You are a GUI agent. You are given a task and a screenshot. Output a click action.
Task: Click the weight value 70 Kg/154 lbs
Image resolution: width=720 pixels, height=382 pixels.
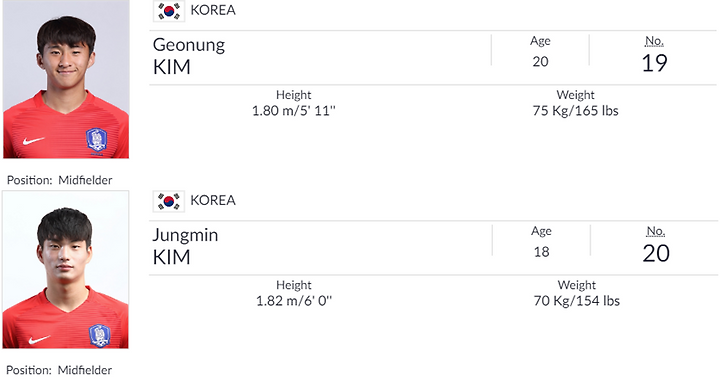point(577,301)
